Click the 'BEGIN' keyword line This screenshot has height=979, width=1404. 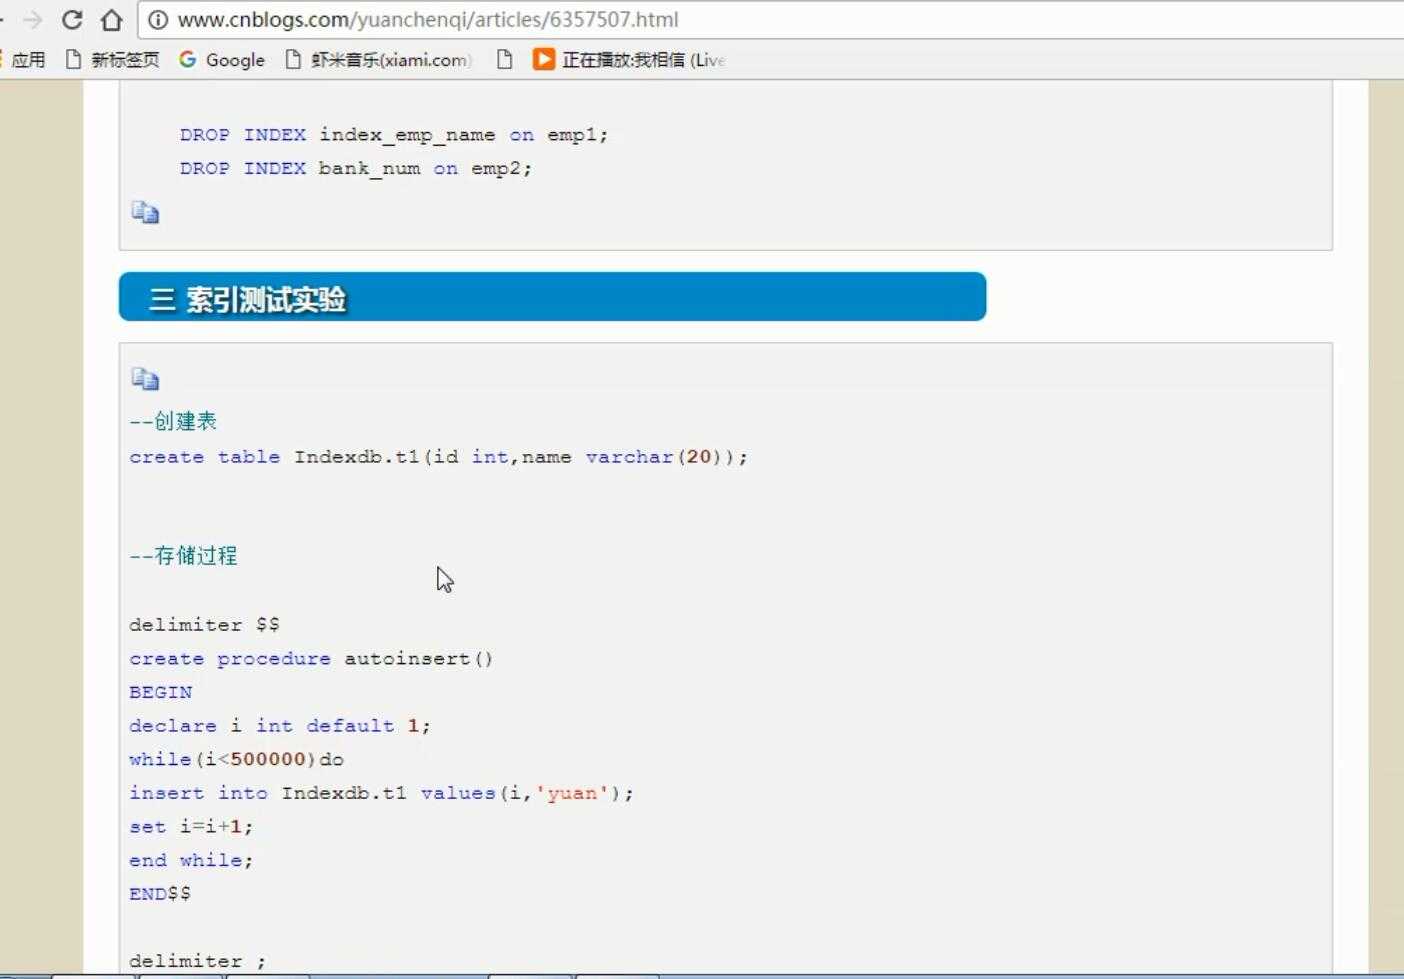pos(160,692)
